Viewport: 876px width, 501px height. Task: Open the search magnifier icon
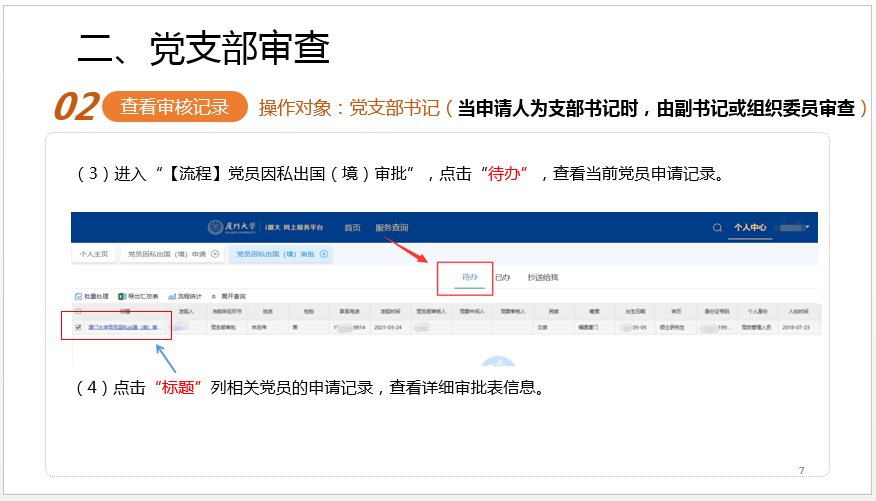tap(717, 228)
